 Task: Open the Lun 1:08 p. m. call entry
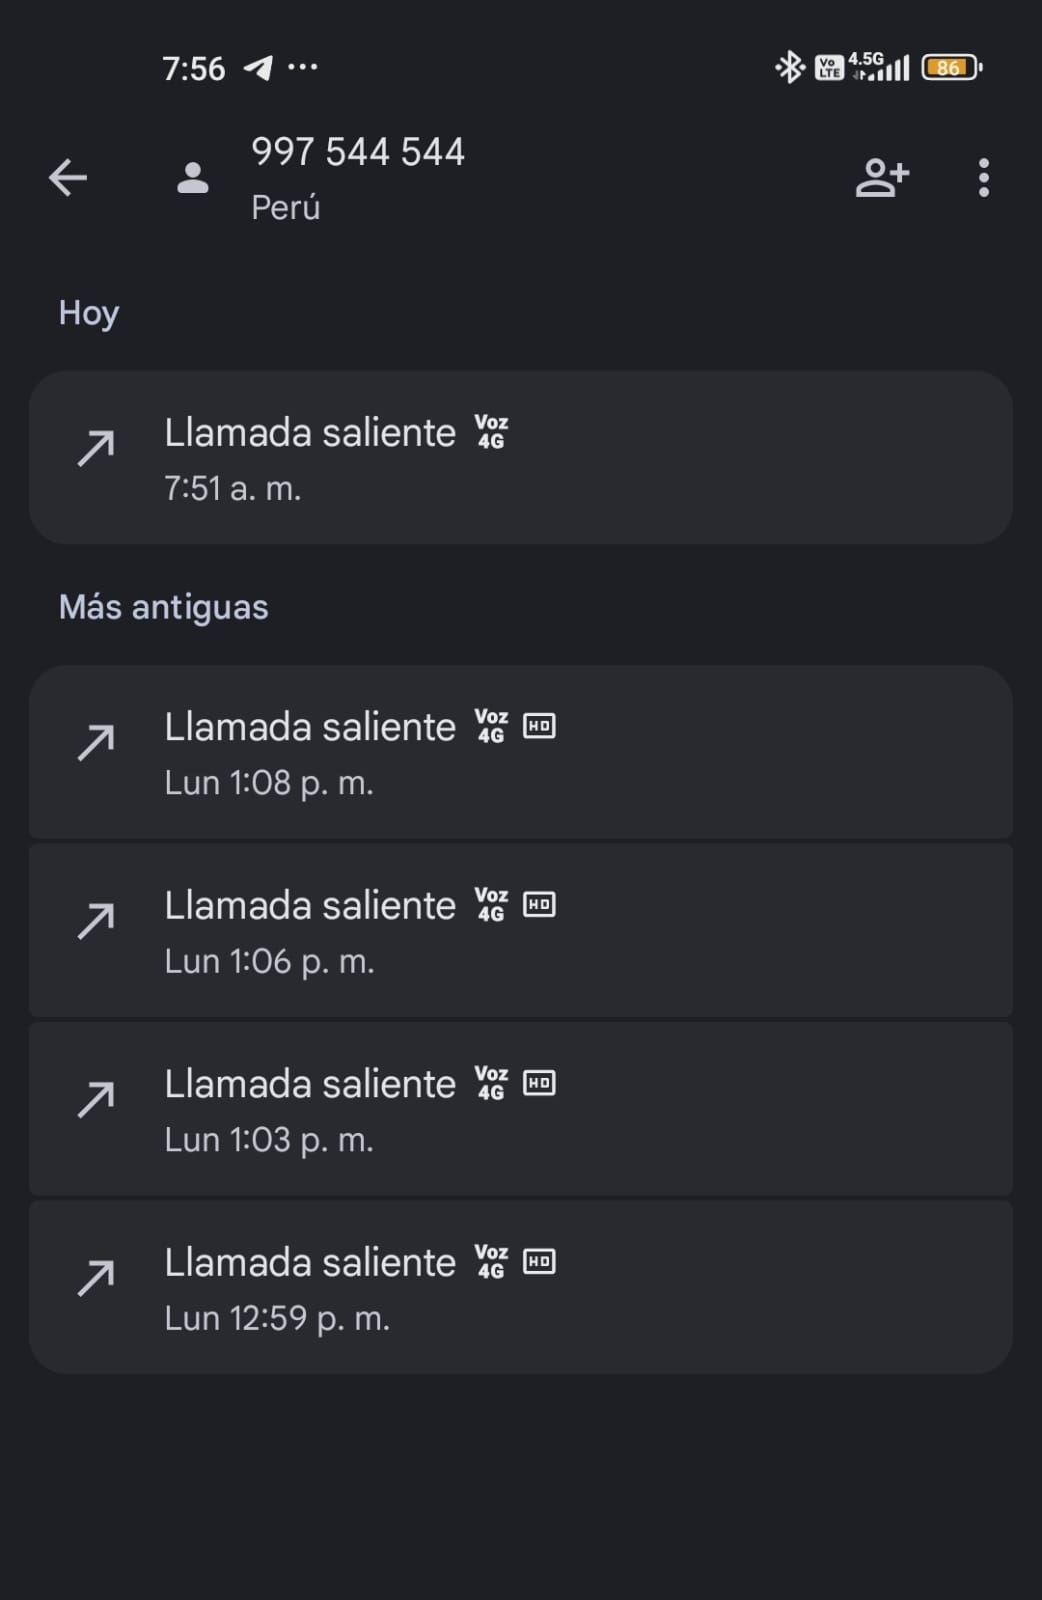(x=520, y=752)
